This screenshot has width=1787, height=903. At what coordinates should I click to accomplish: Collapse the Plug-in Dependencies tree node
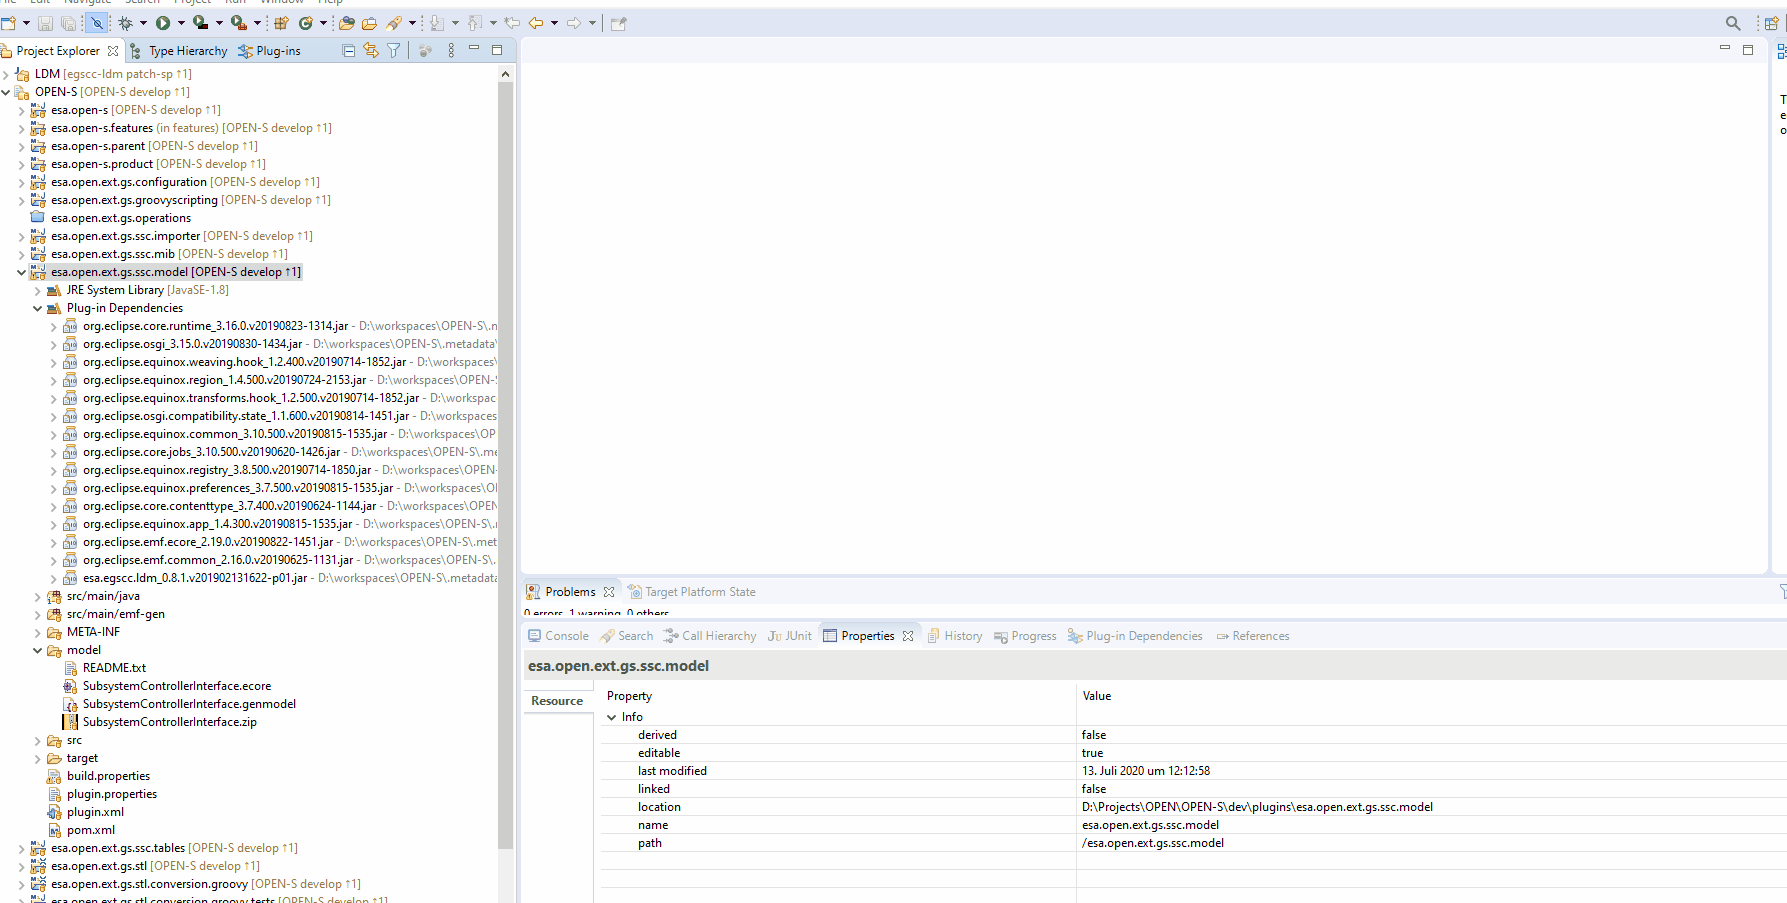point(38,309)
